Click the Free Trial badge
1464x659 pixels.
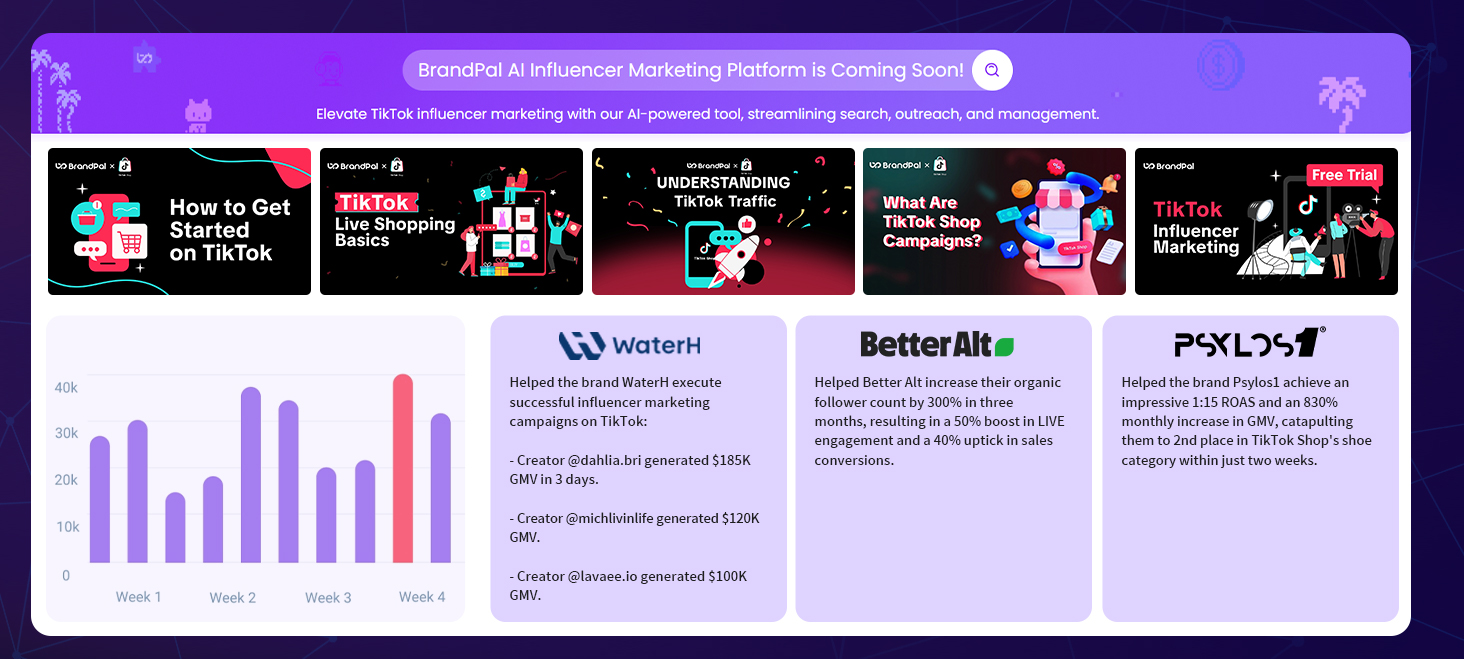1344,175
